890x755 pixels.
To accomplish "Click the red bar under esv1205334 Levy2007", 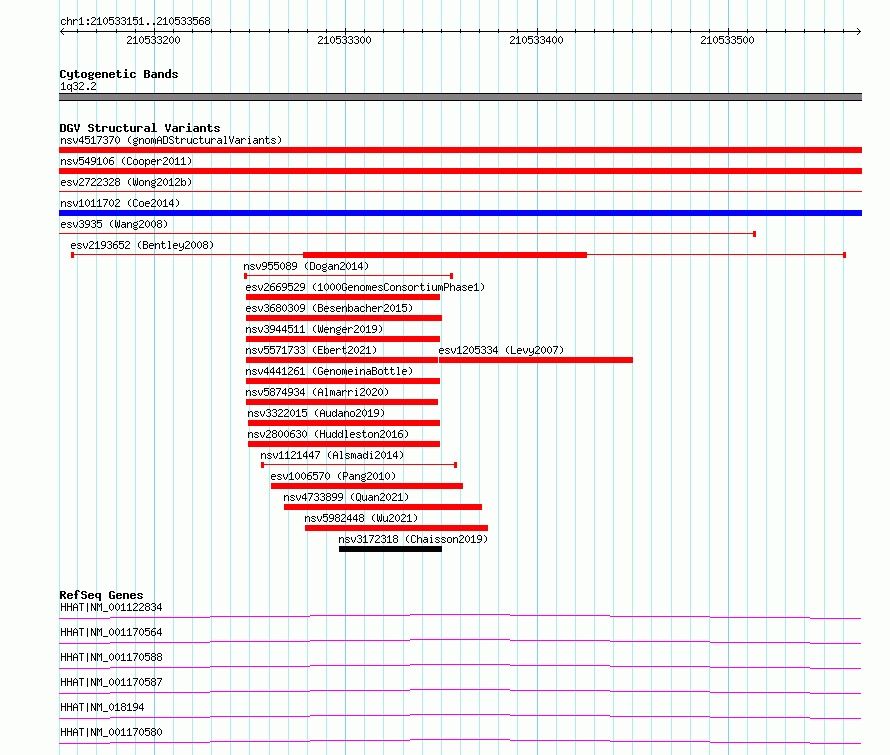I will pyautogui.click(x=536, y=360).
